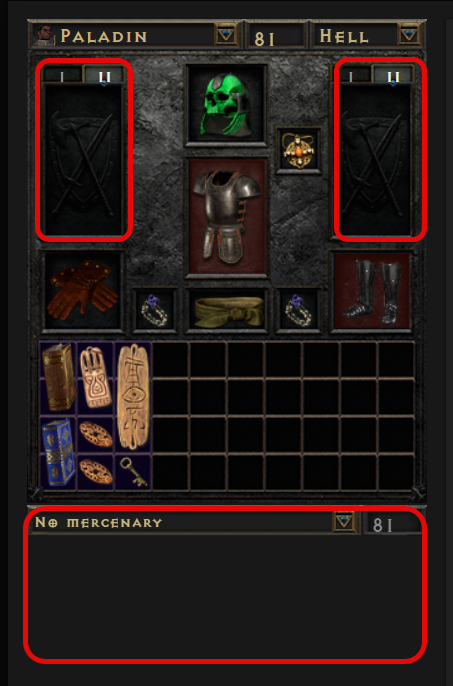Select the black greaves boots item
This screenshot has height=686, width=453.
[371, 290]
